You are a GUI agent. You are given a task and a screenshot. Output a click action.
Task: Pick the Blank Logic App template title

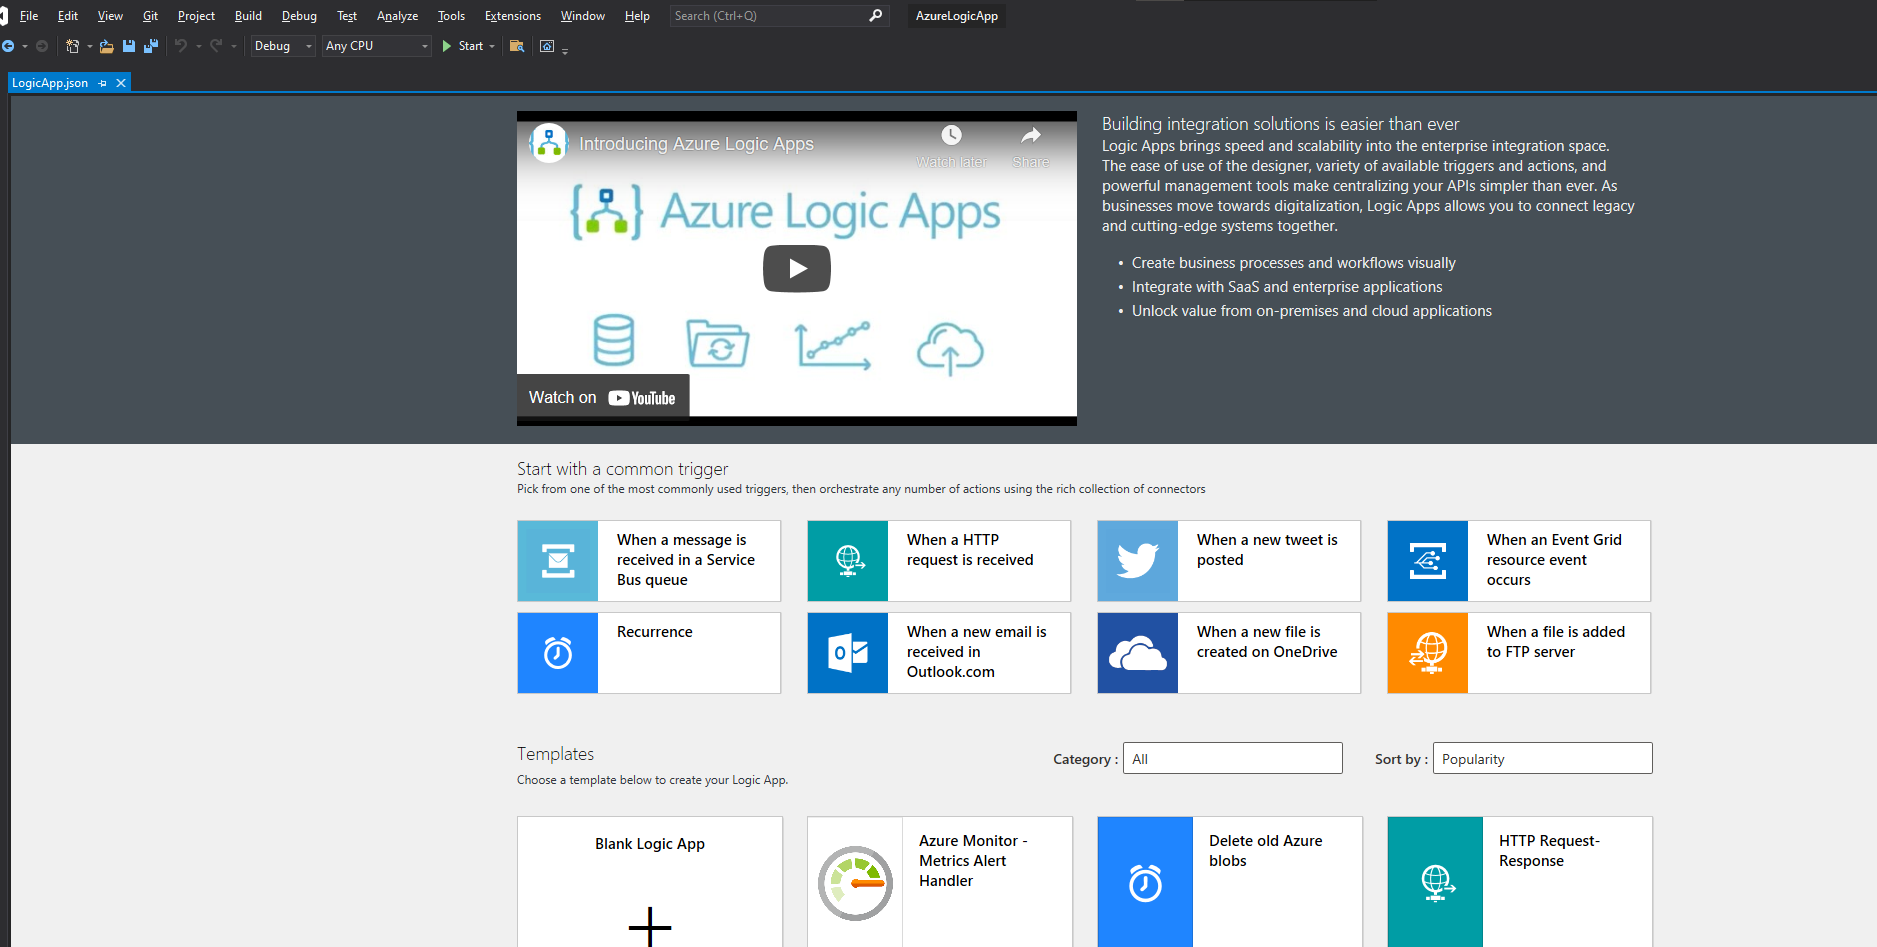[650, 844]
